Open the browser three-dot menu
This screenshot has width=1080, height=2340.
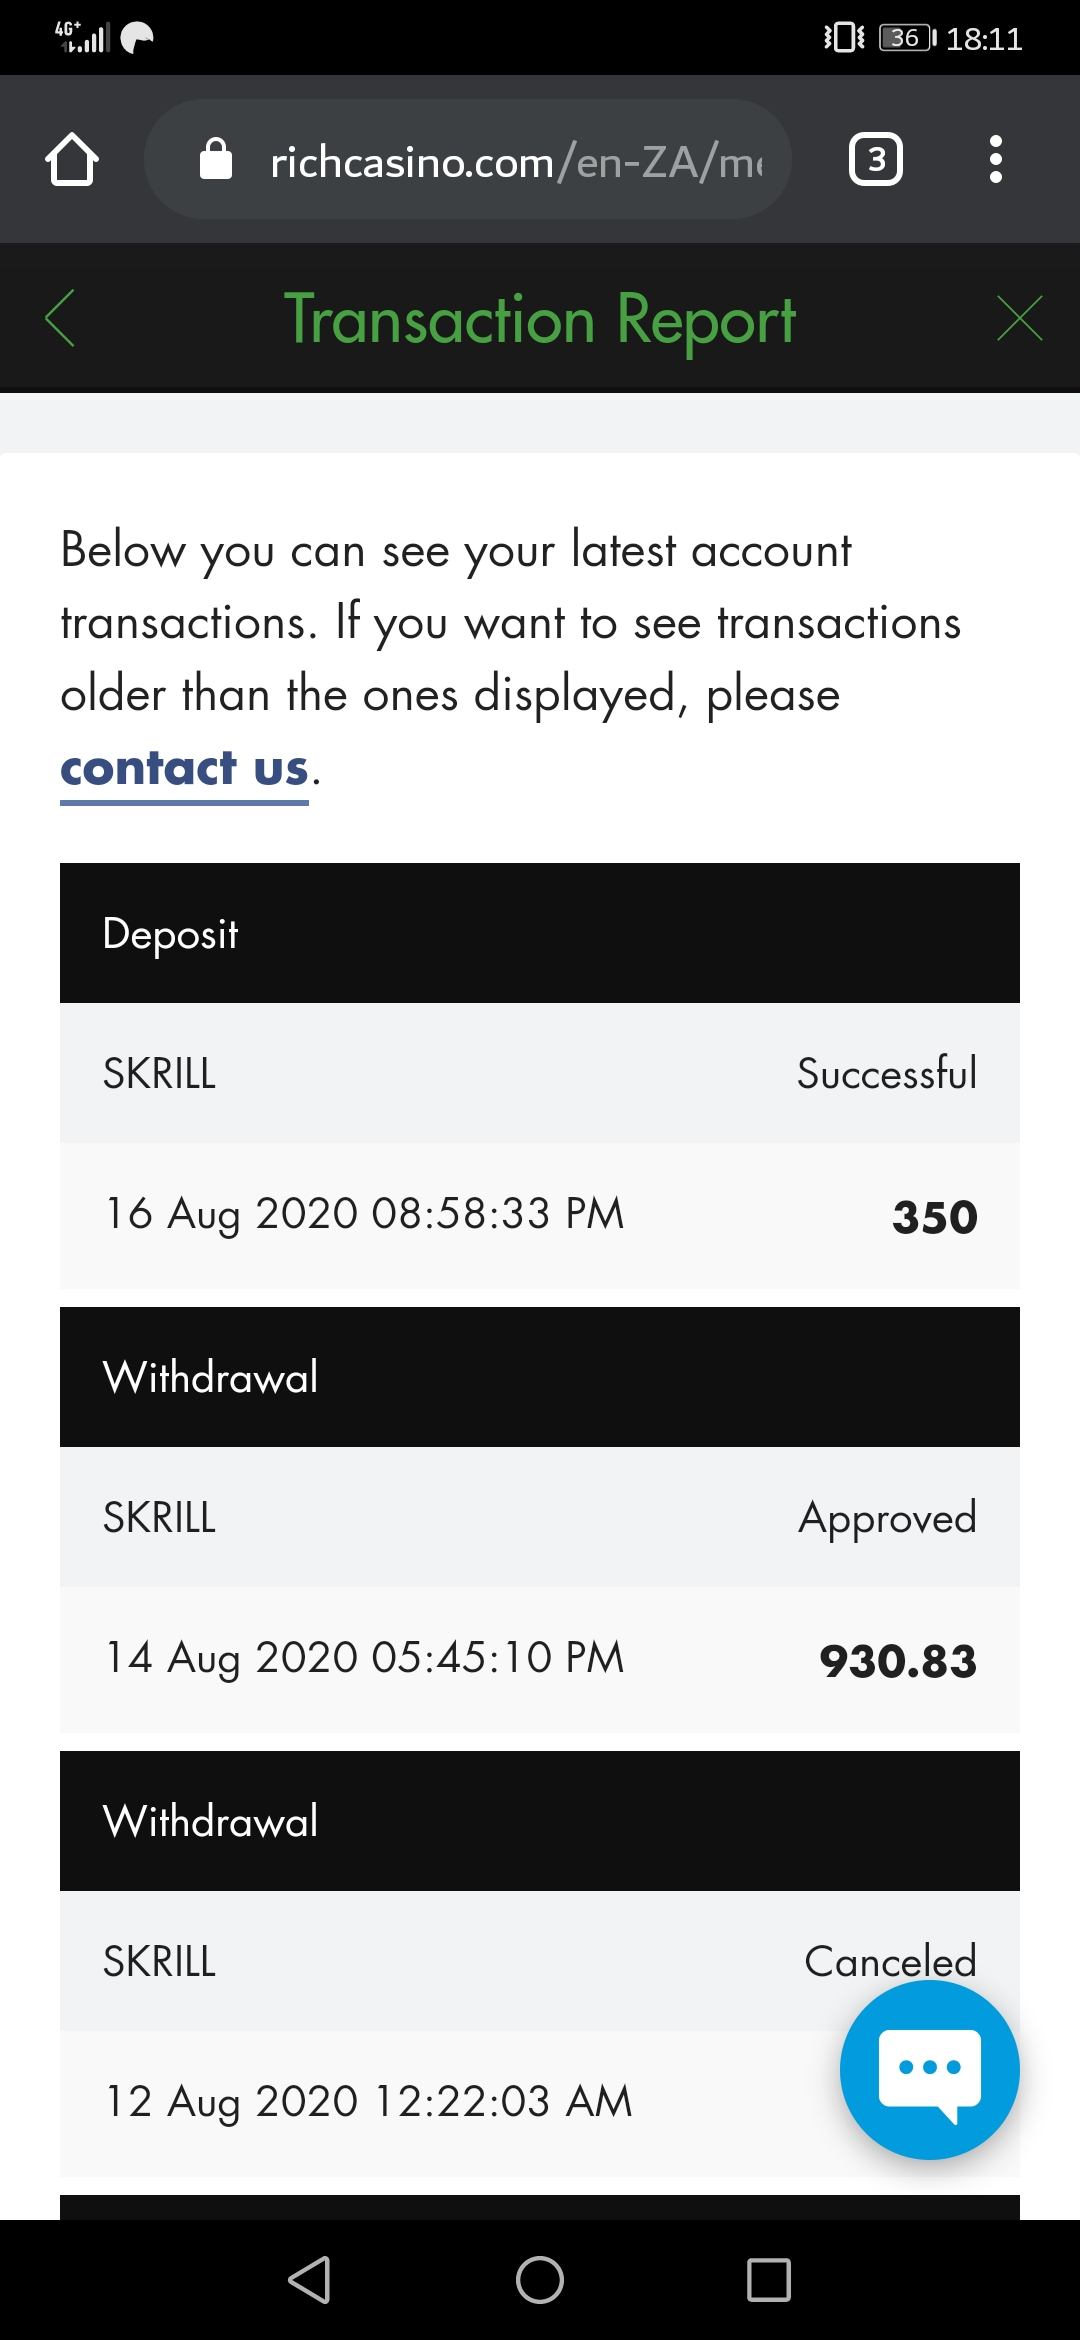pos(995,159)
